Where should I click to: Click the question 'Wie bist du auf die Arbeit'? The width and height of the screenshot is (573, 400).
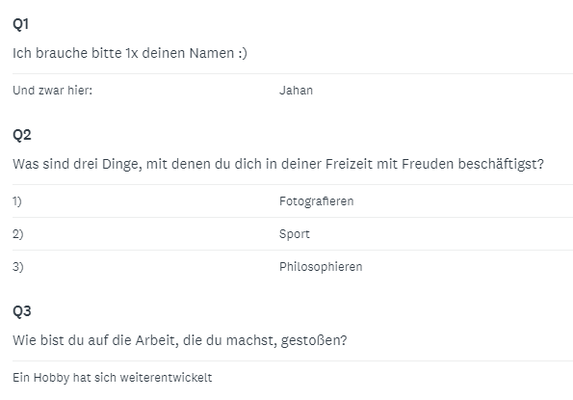click(x=180, y=340)
